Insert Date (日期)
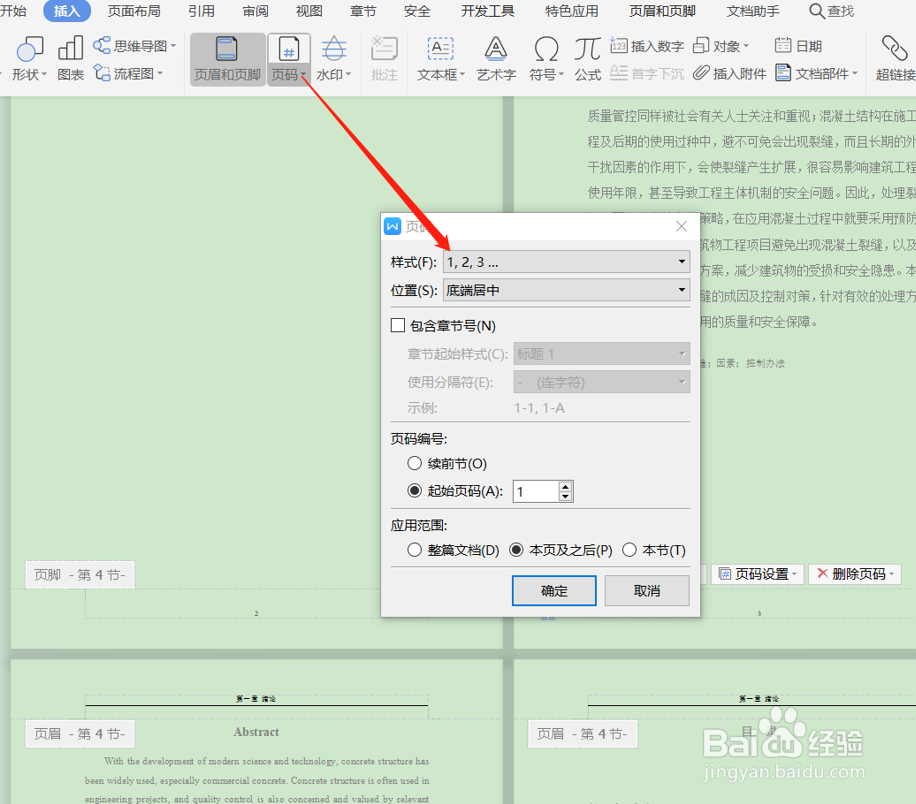Image resolution: width=916 pixels, height=804 pixels. 798,46
